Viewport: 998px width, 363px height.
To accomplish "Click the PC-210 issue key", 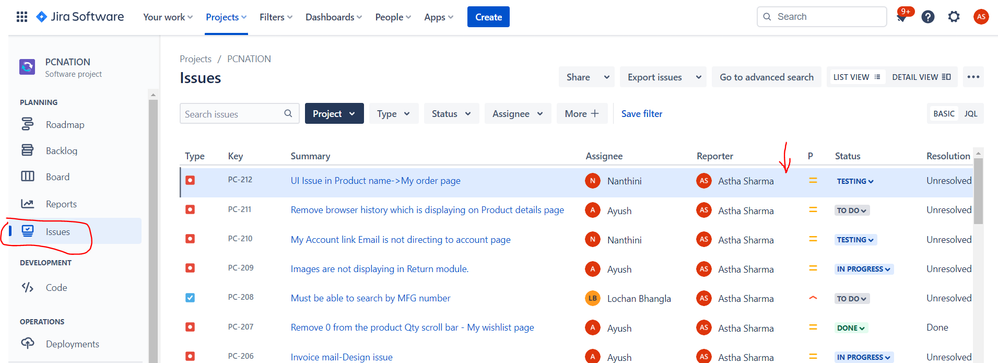I will coord(240,239).
